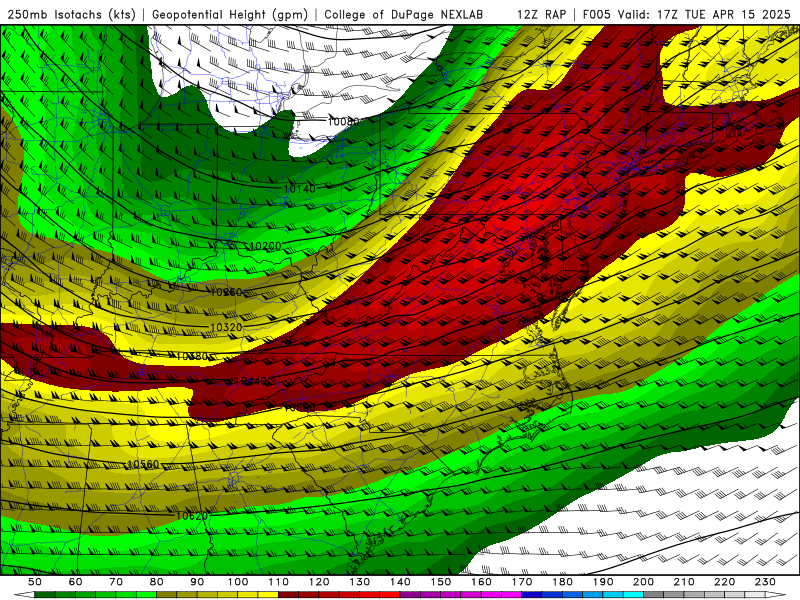Click the 130 legend value
Image resolution: width=800 pixels, height=600 pixels.
pos(360,582)
